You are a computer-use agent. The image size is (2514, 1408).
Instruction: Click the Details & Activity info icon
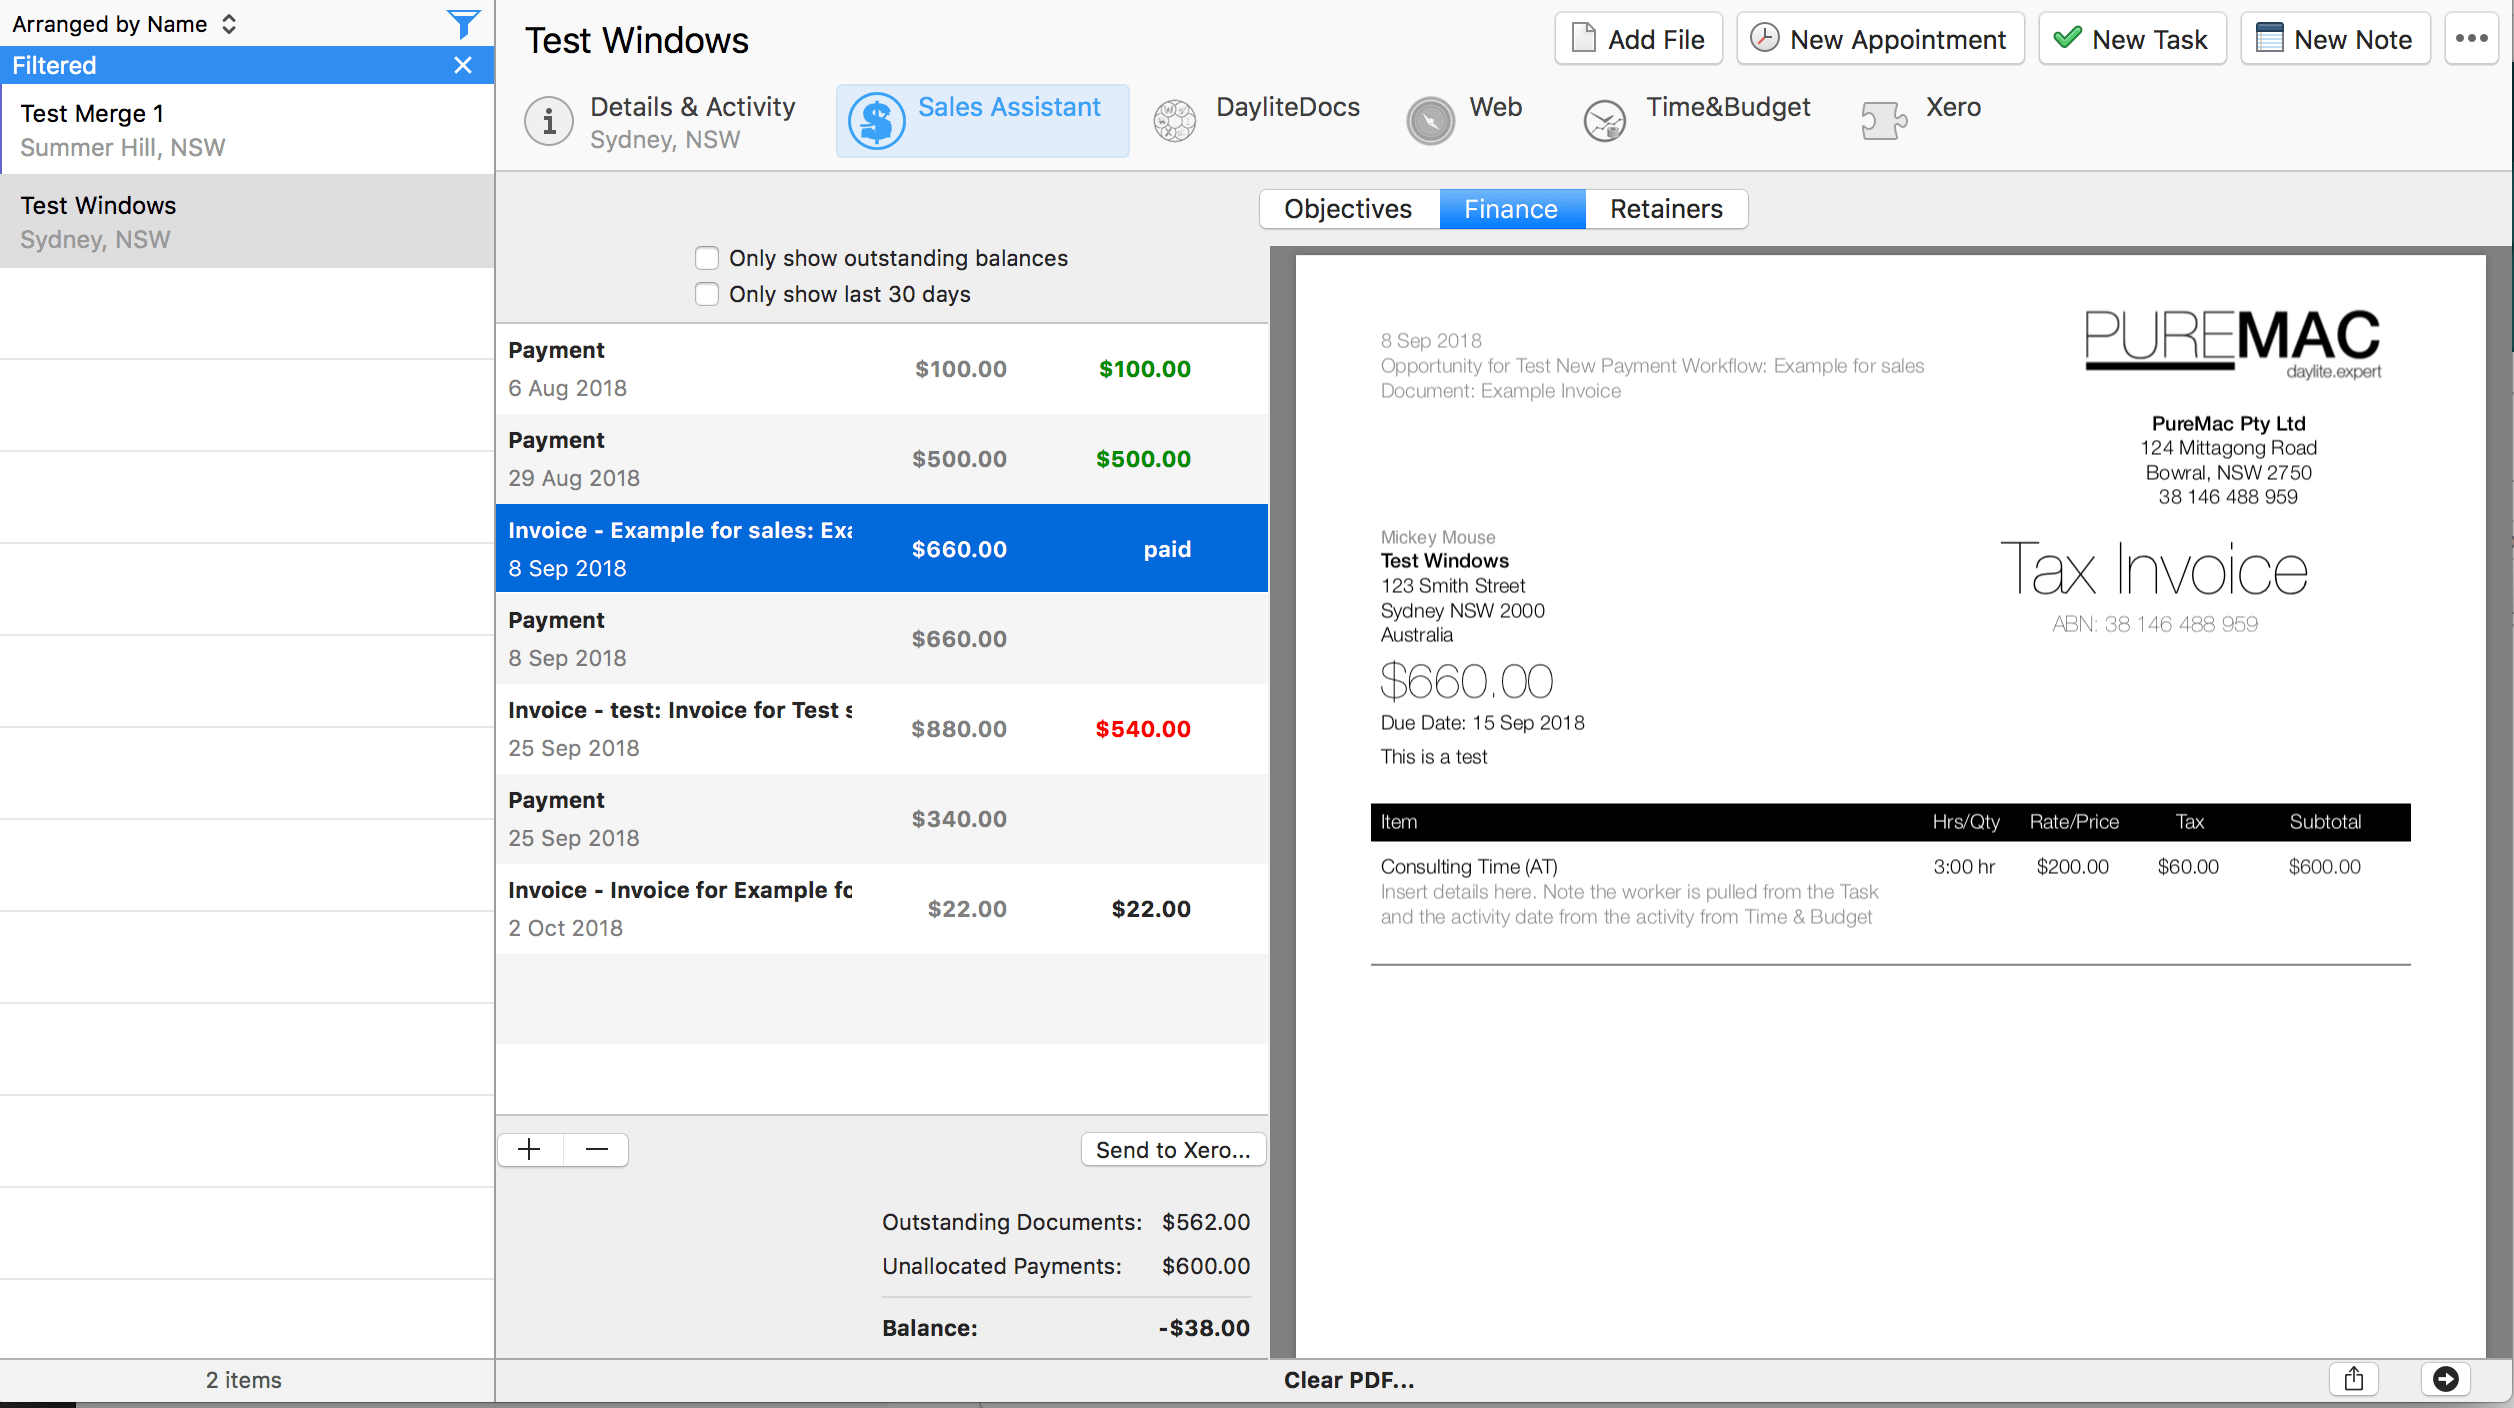coord(548,121)
